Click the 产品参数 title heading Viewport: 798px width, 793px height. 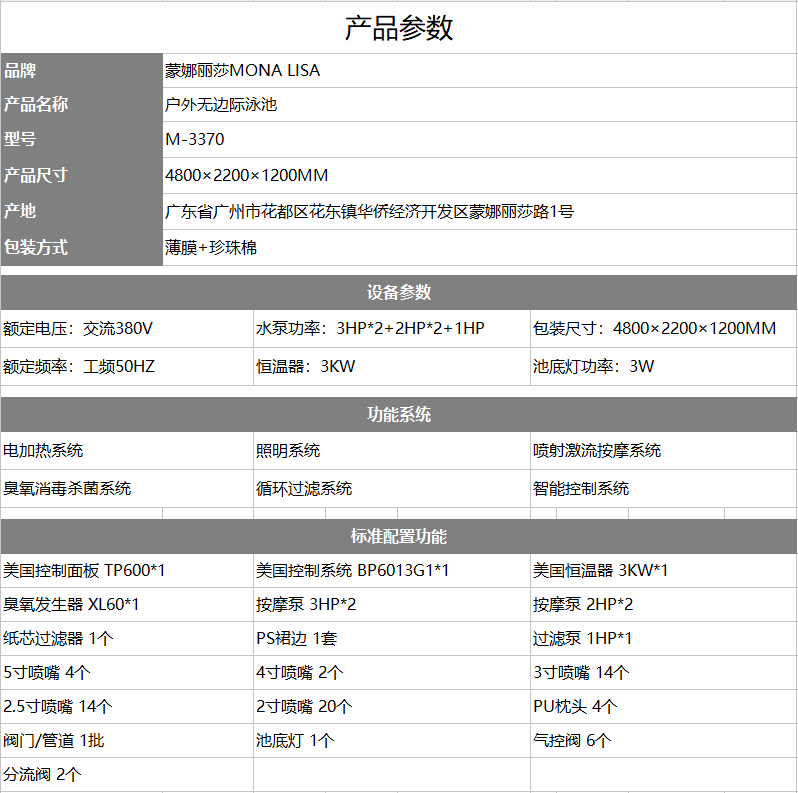coord(399,28)
